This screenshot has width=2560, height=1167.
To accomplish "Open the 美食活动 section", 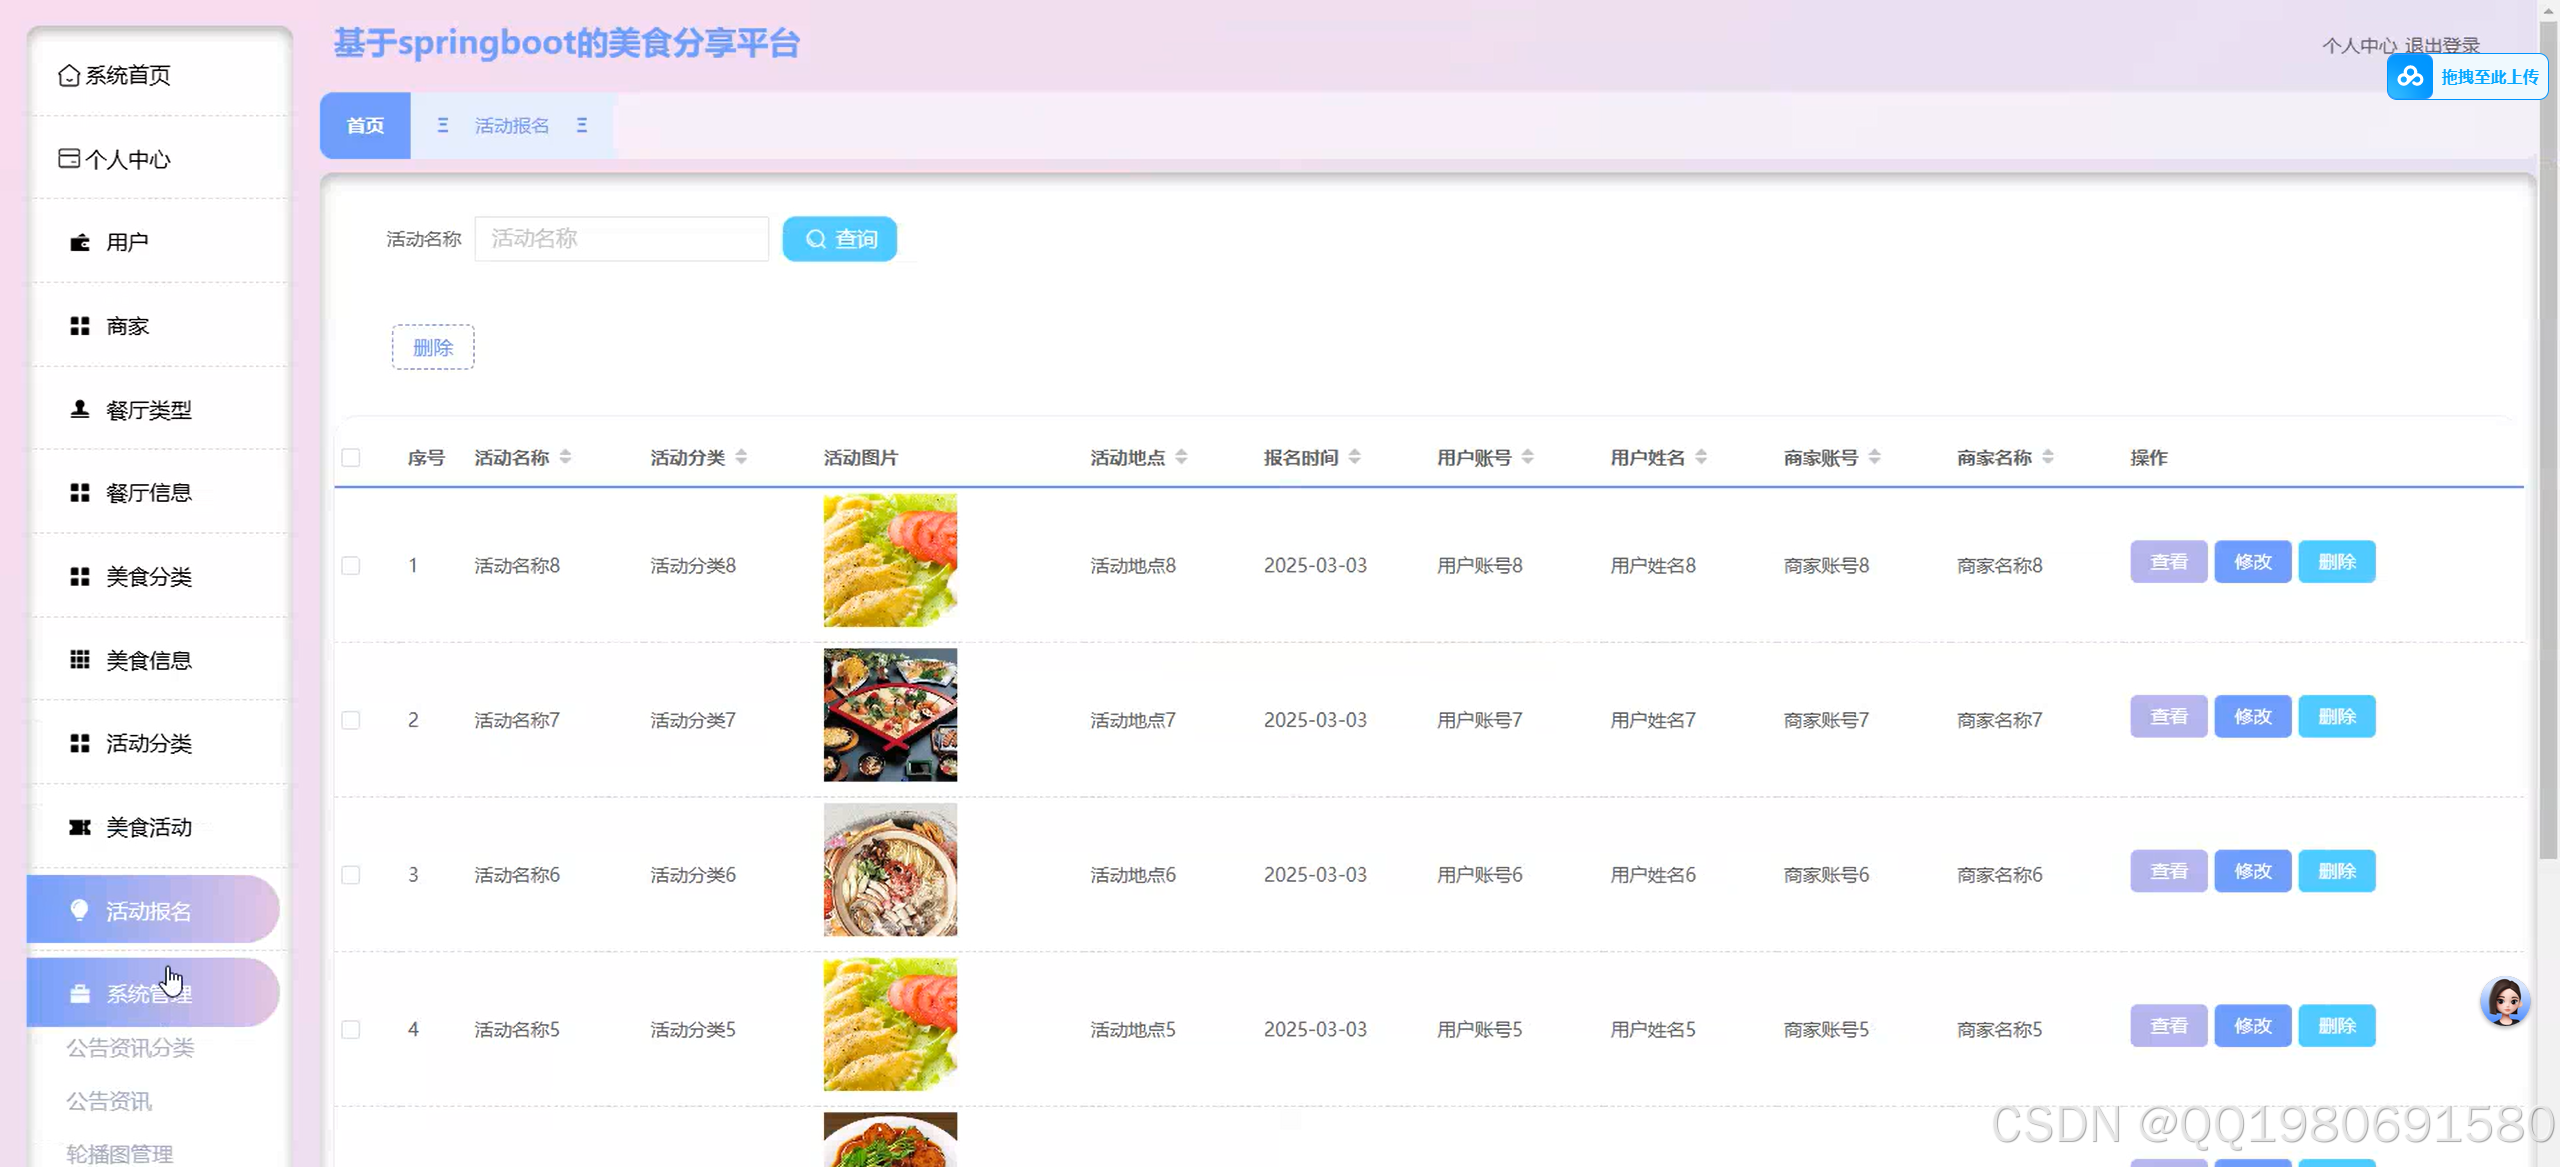I will pyautogui.click(x=149, y=827).
